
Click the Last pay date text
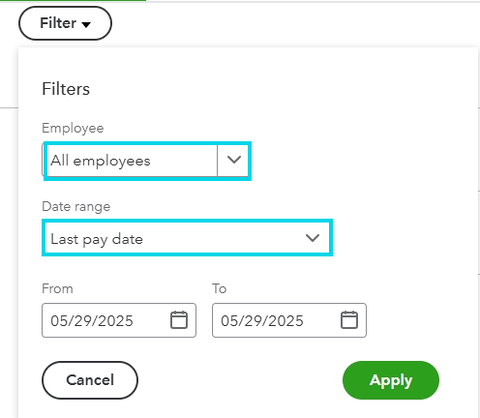coord(97,239)
